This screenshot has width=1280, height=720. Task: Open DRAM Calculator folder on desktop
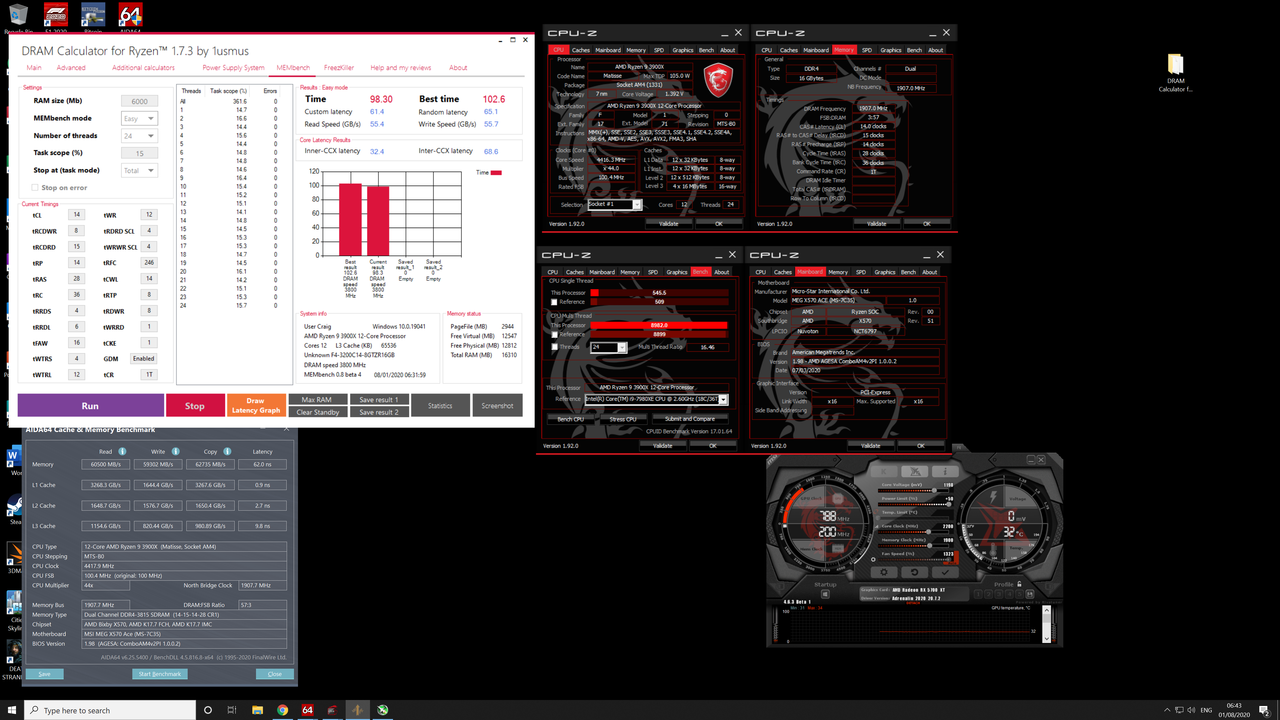[1175, 74]
